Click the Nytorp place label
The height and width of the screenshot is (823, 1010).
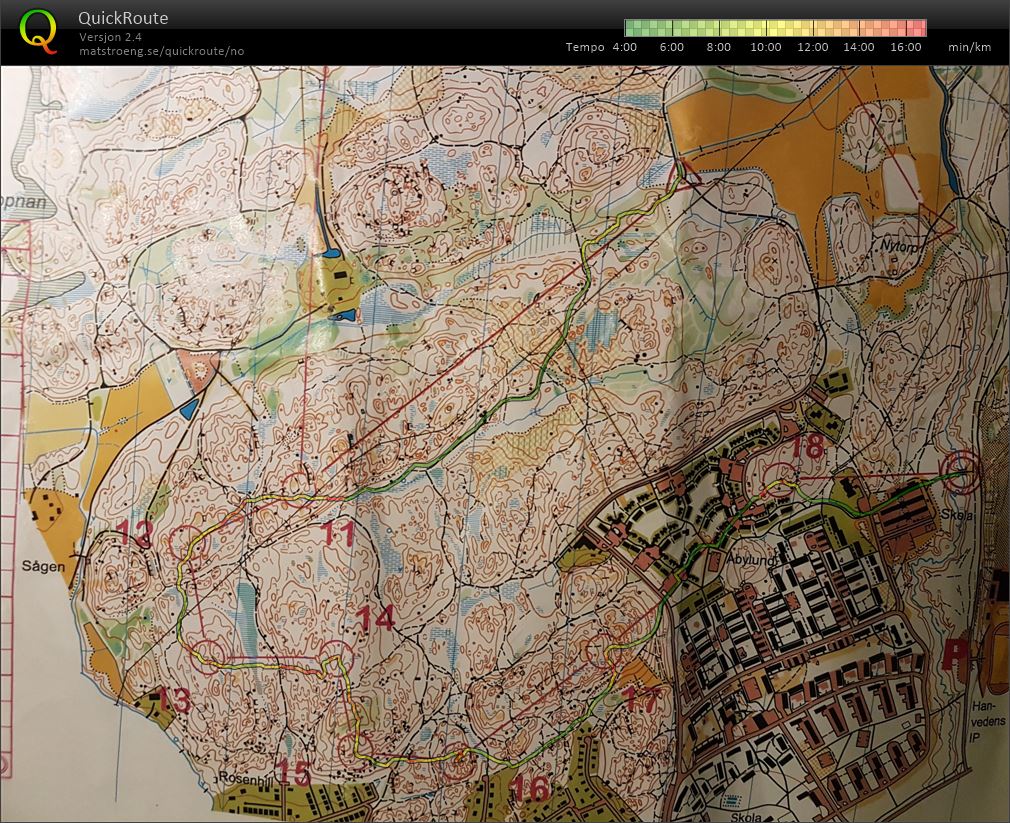[896, 243]
